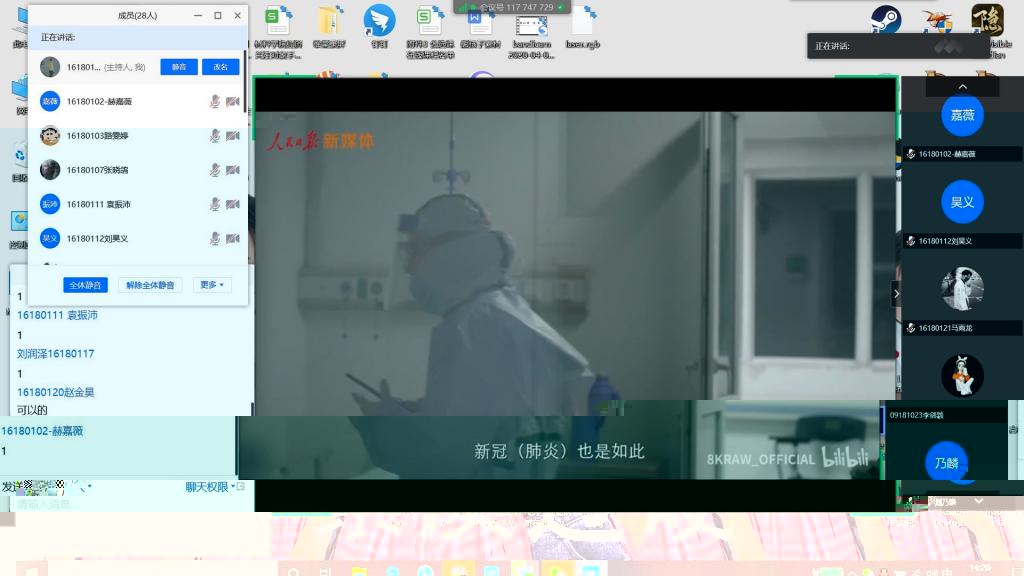The image size is (1024, 576).
Task: Click the pop-out icon beside 聊天权限
Action: coord(241,487)
